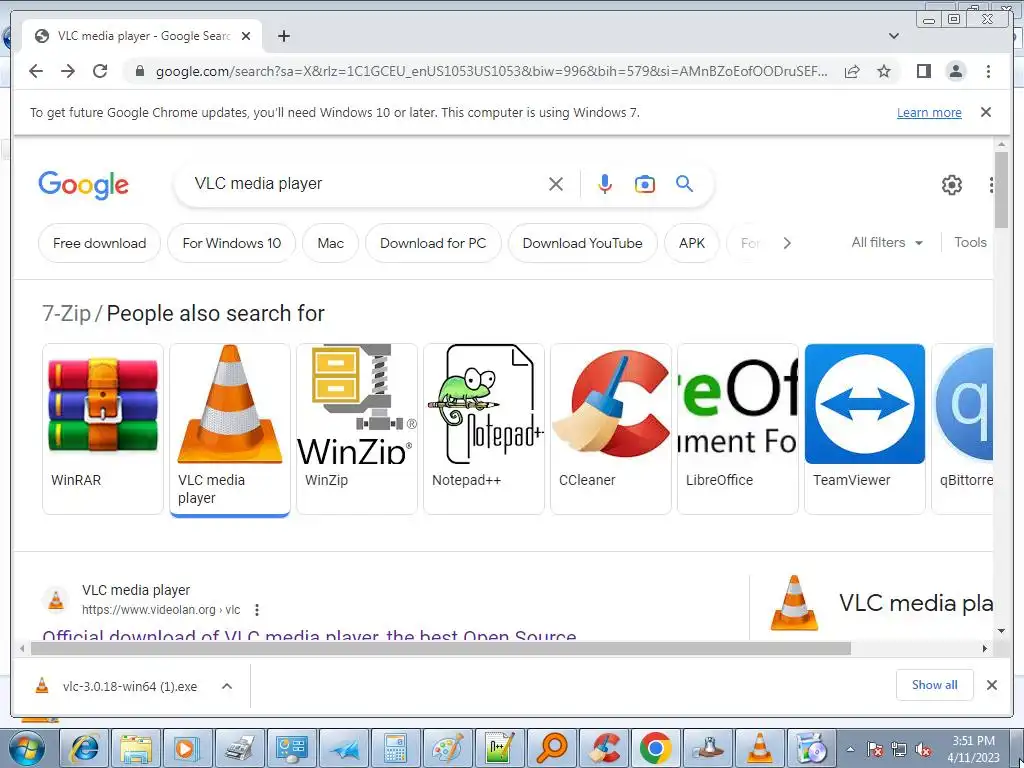1024x768 pixels.
Task: Go back with the browser back arrow
Action: click(36, 71)
